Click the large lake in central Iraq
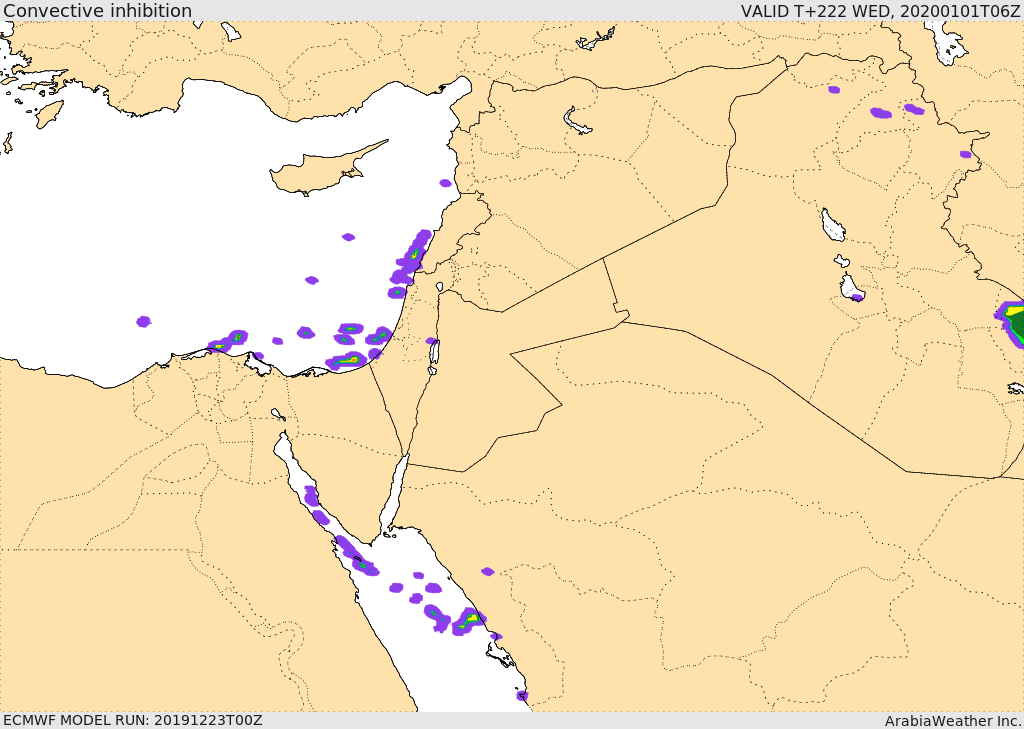Screen dimensions: 1024x729 832,225
